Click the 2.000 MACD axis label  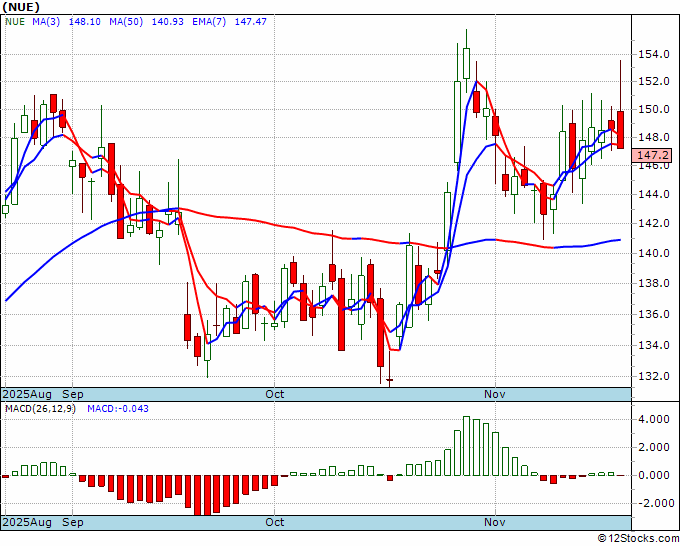(x=654, y=447)
